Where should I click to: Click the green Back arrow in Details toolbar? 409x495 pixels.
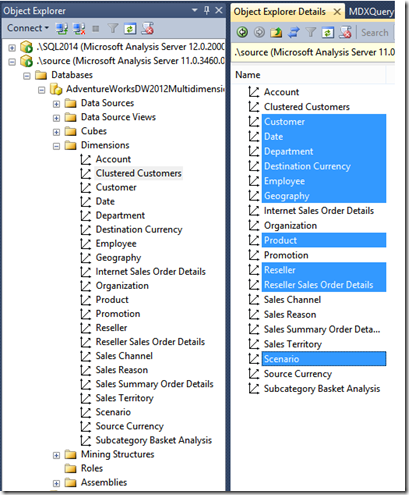242,32
